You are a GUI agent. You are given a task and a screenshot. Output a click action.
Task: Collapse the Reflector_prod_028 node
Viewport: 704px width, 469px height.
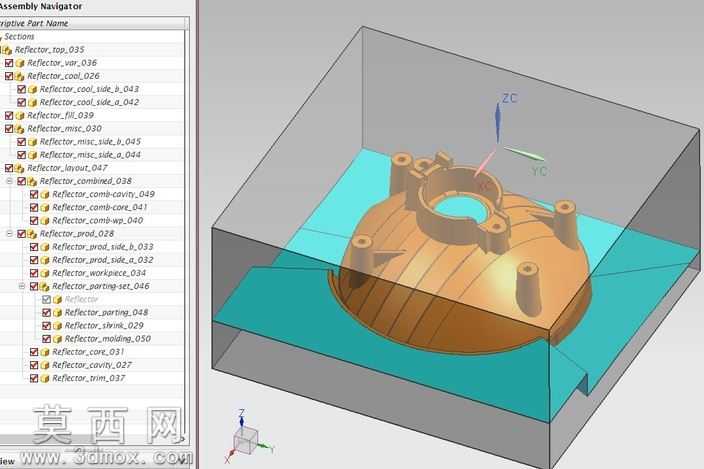click(x=9, y=233)
